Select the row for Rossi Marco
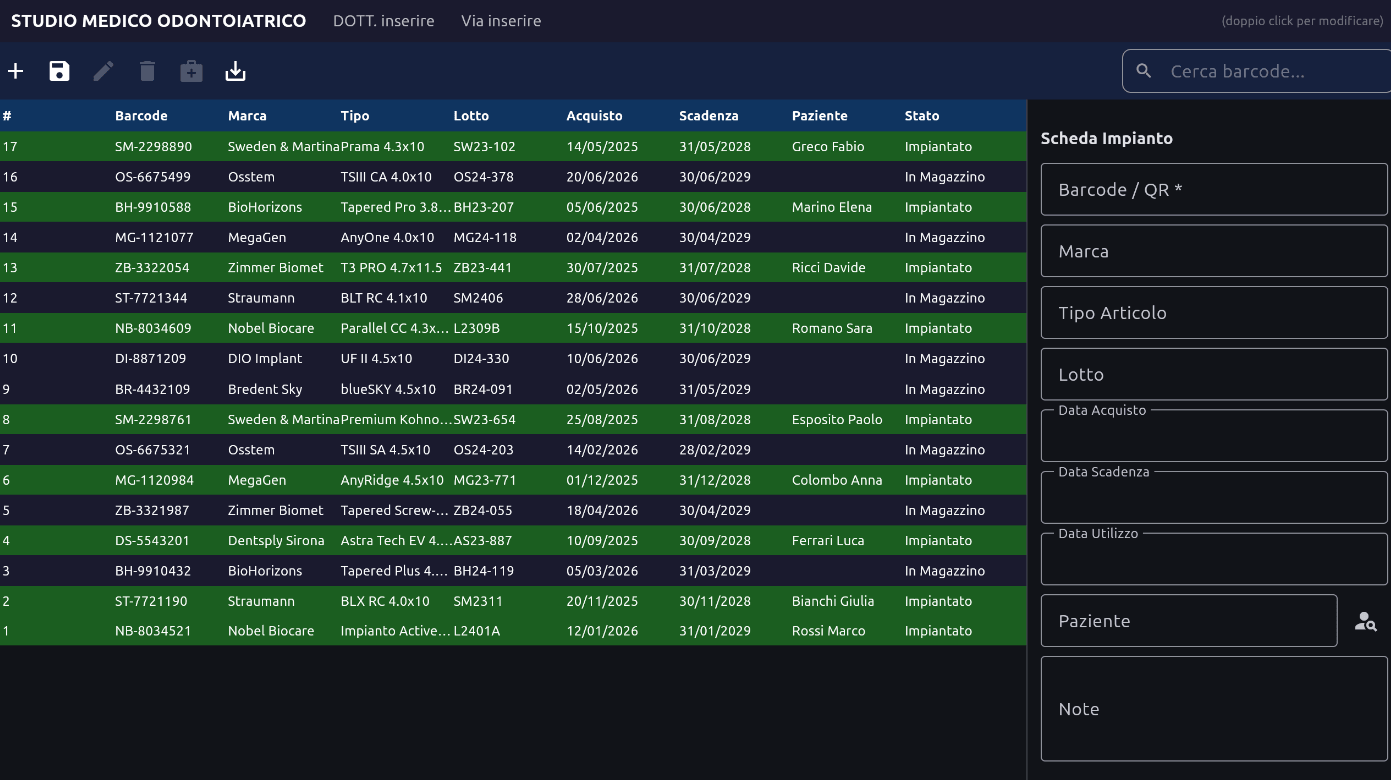The width and height of the screenshot is (1391, 780). pyautogui.click(x=513, y=631)
